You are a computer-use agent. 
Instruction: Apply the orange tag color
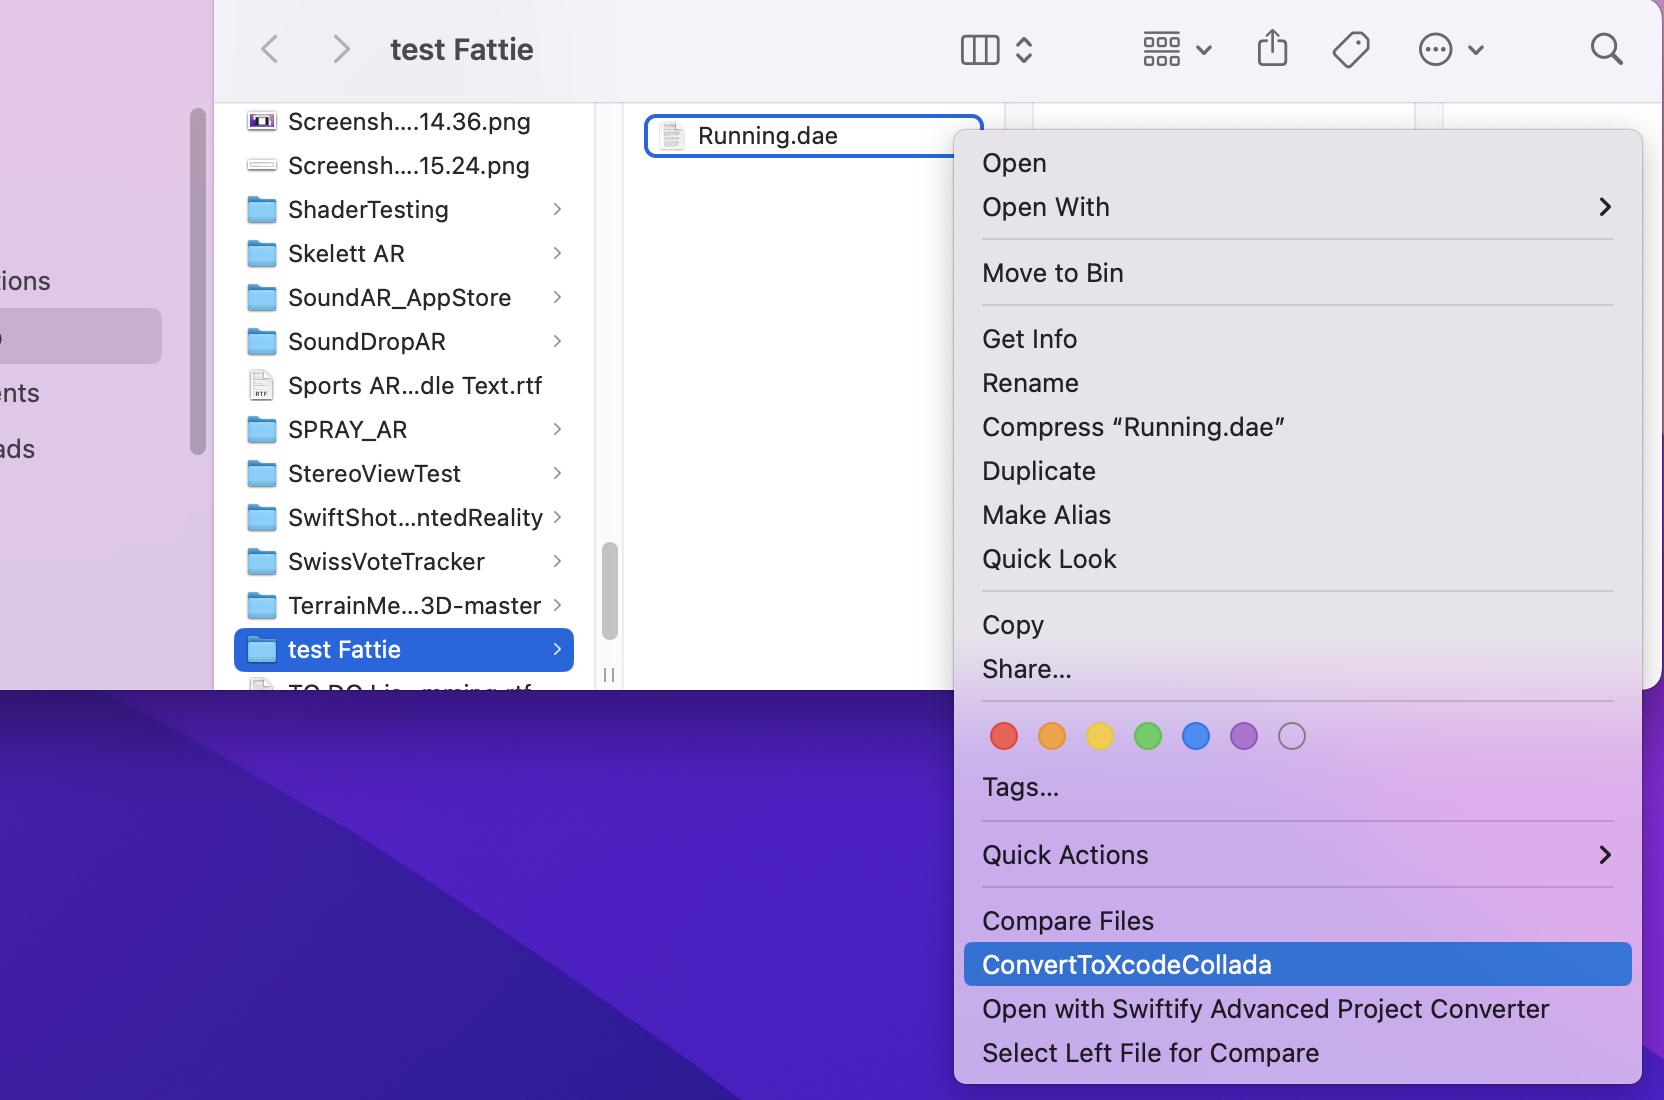click(1052, 737)
